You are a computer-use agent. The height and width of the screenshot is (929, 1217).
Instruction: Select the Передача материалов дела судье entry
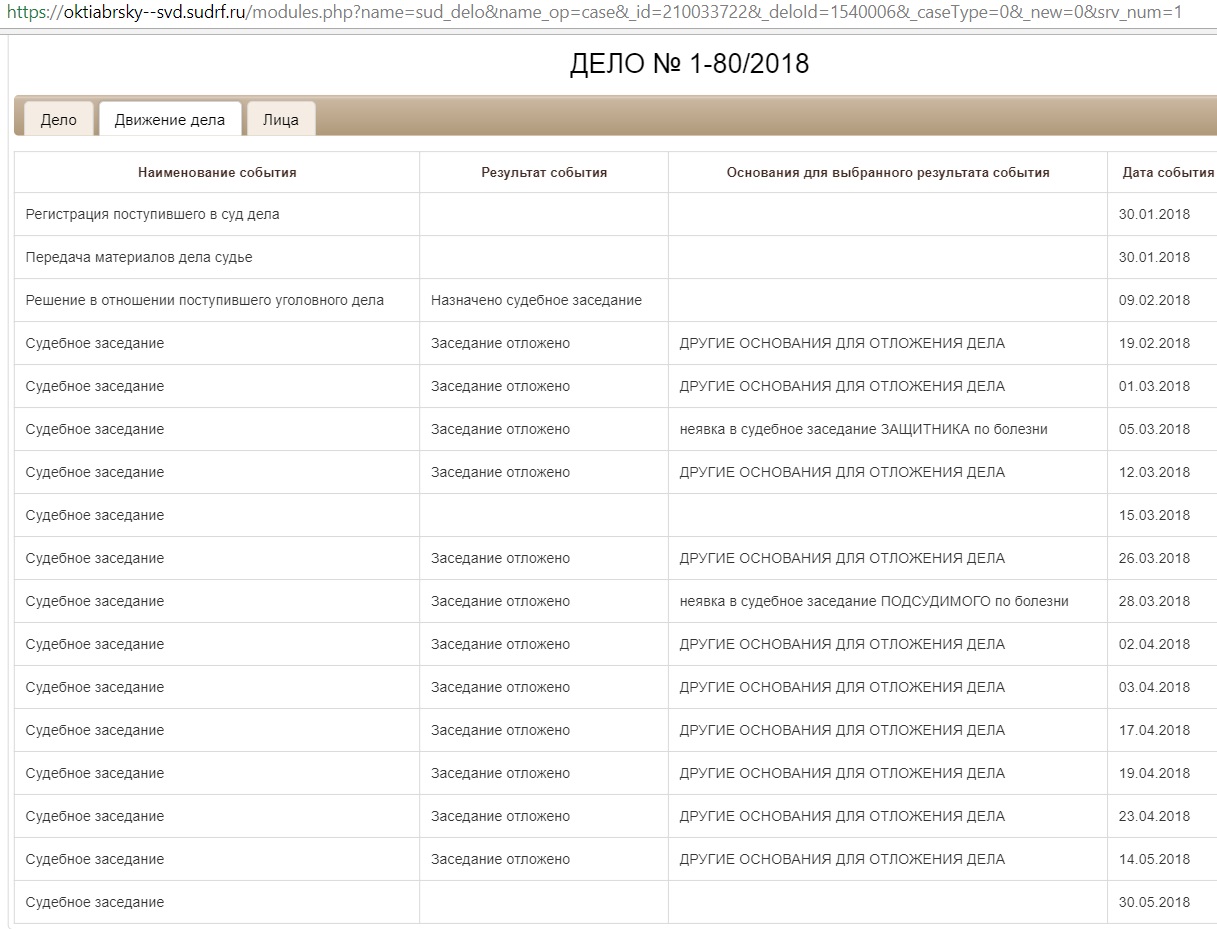(x=139, y=257)
